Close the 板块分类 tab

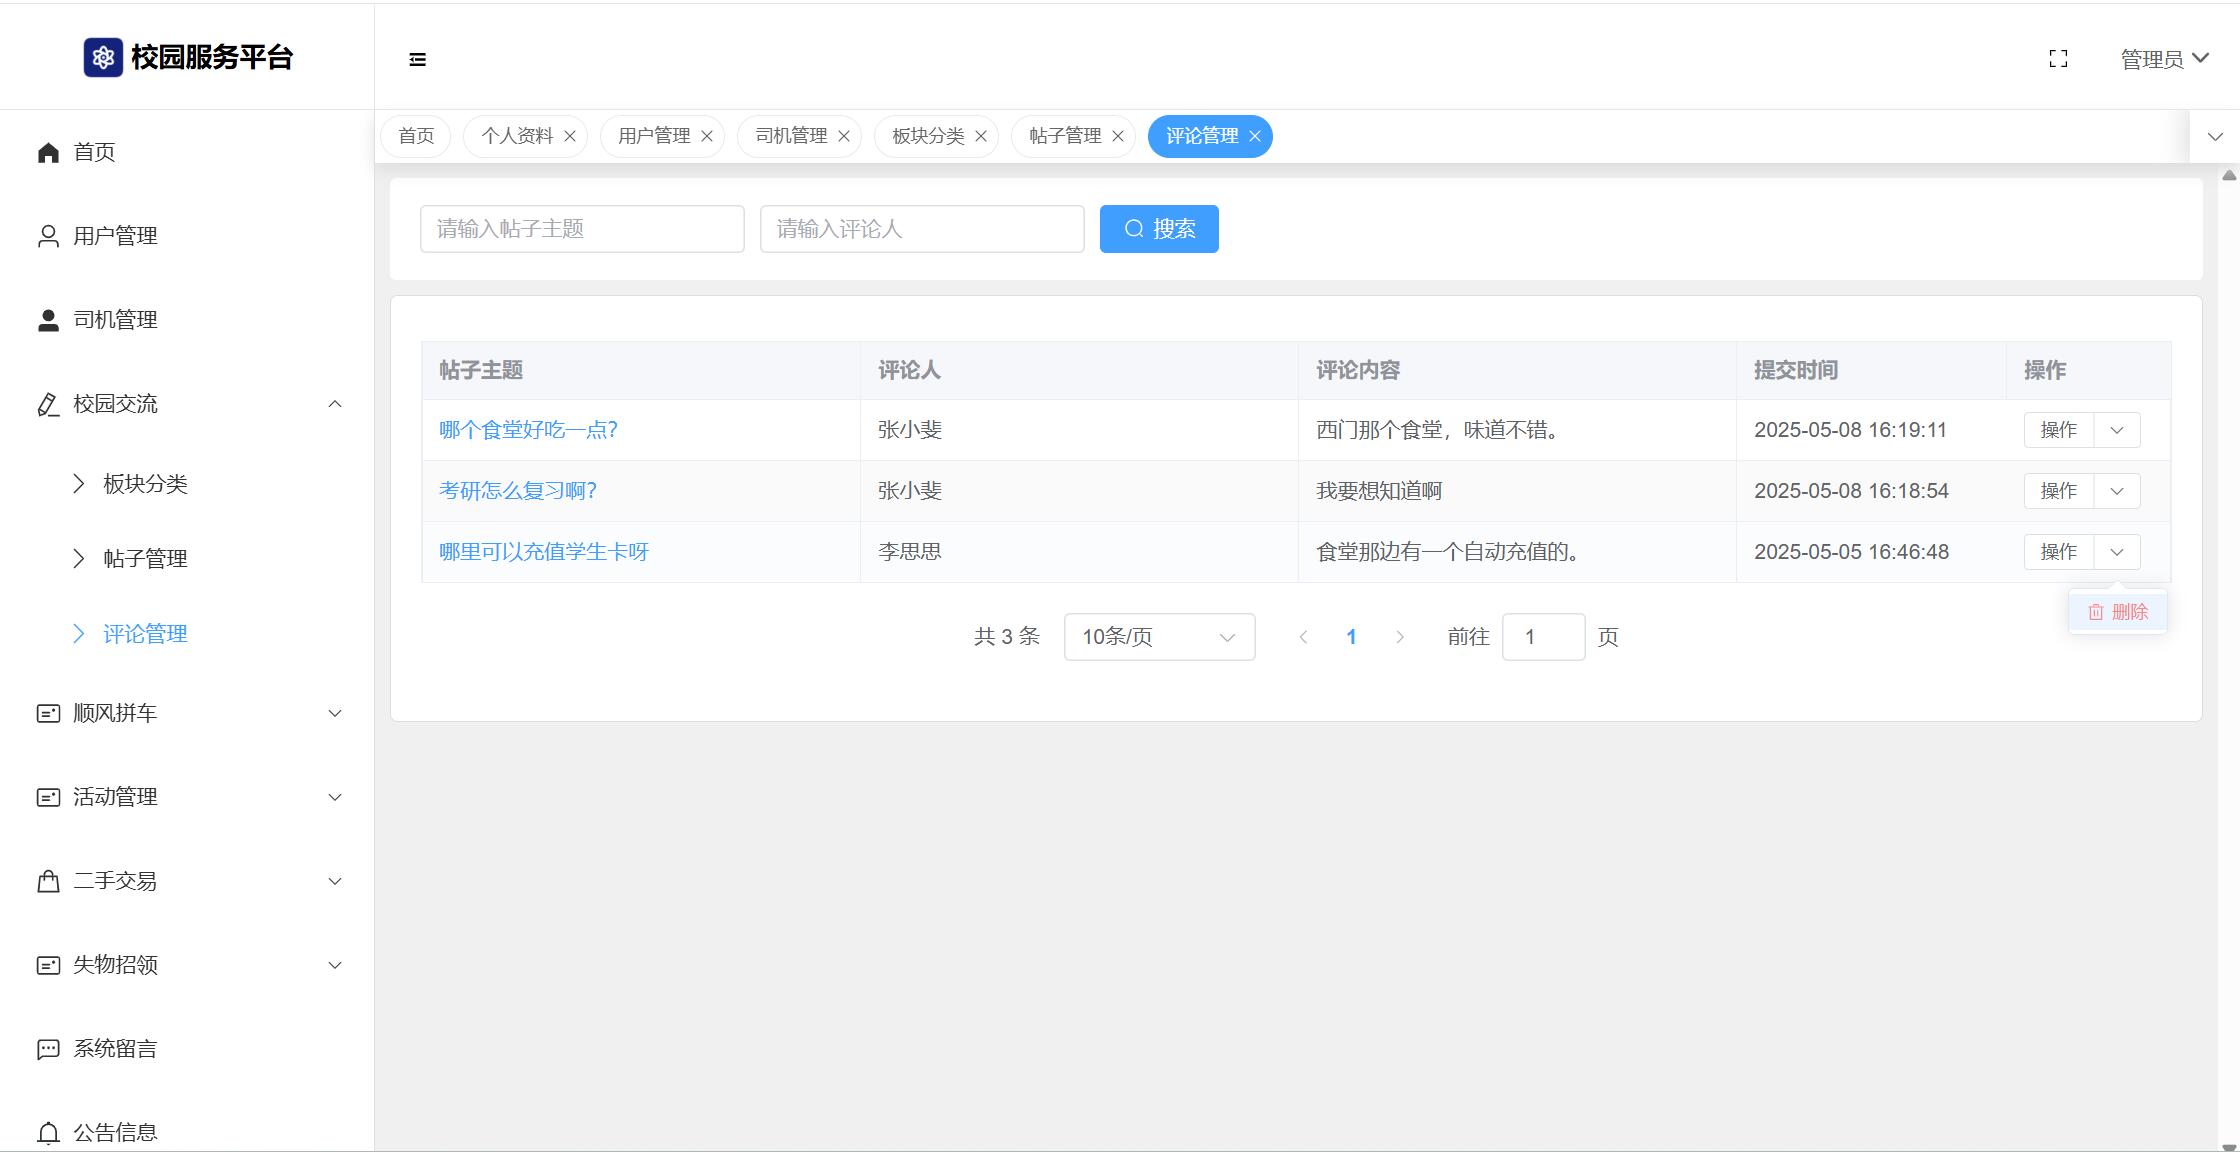(x=981, y=137)
